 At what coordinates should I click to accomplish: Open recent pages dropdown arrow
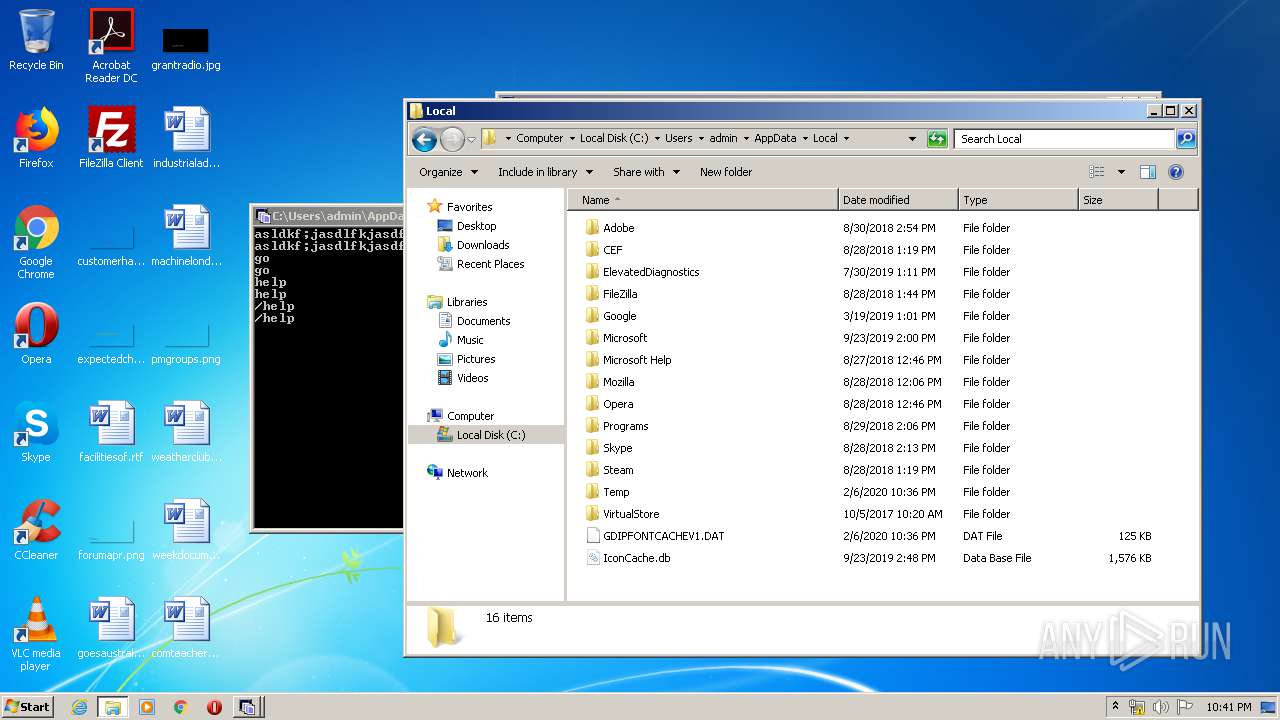tap(471, 140)
